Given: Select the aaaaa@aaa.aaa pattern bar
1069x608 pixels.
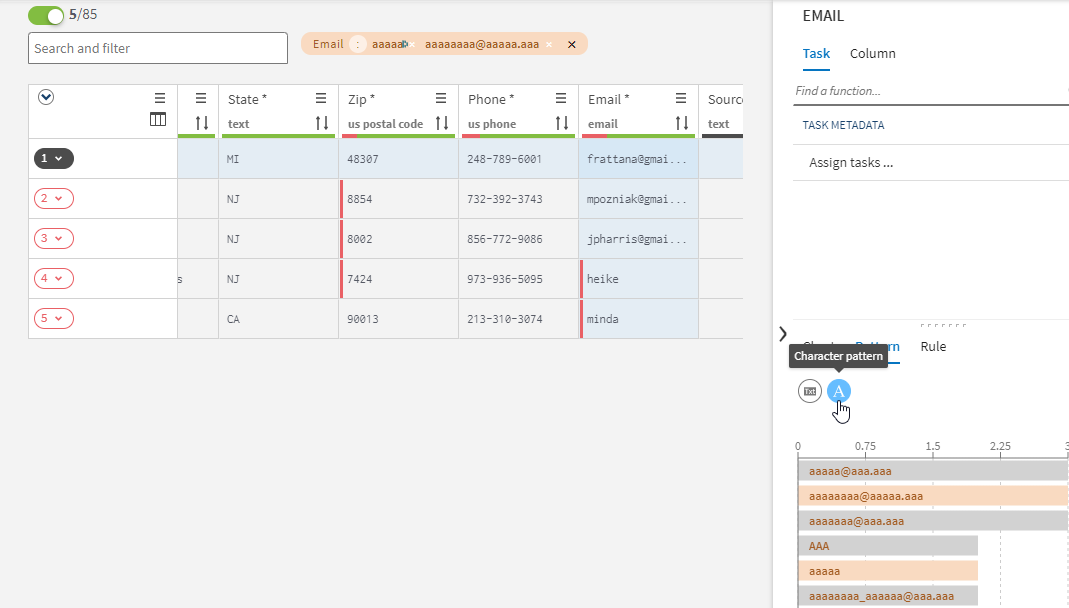Looking at the screenshot, I should coord(933,471).
